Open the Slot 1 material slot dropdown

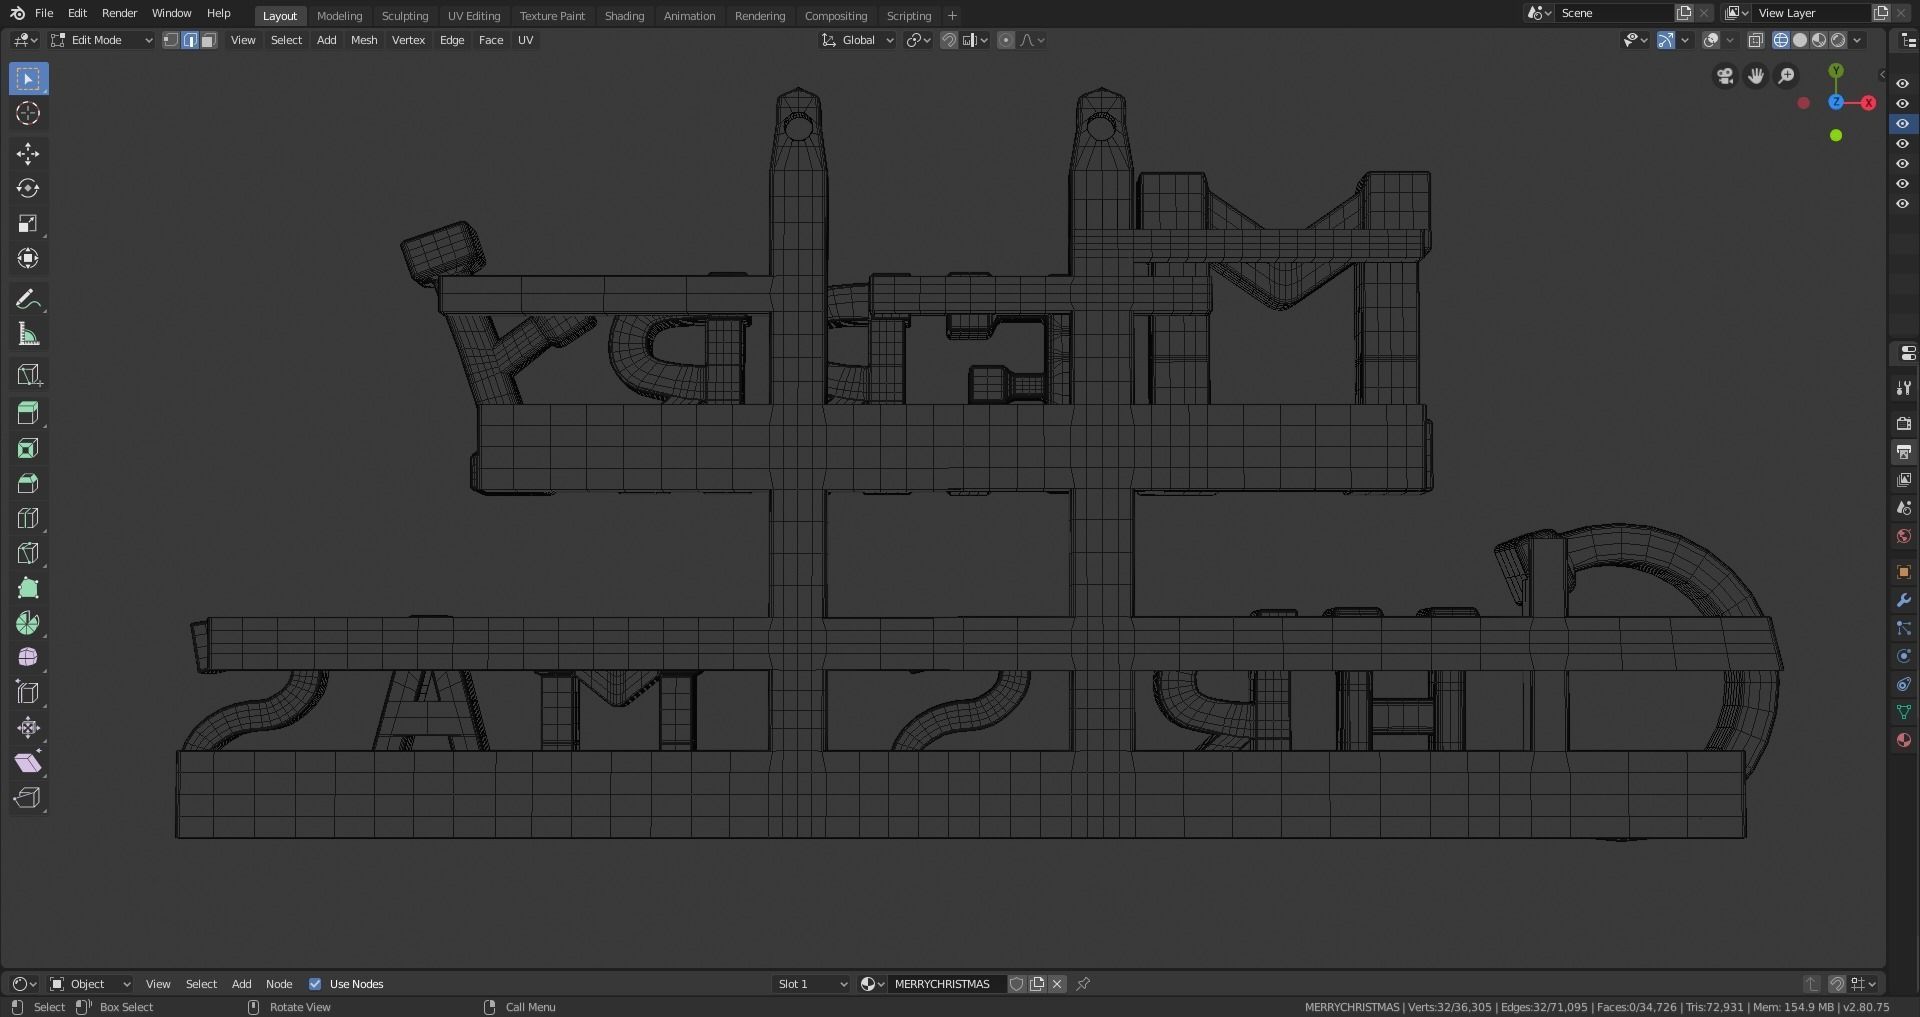tap(812, 984)
